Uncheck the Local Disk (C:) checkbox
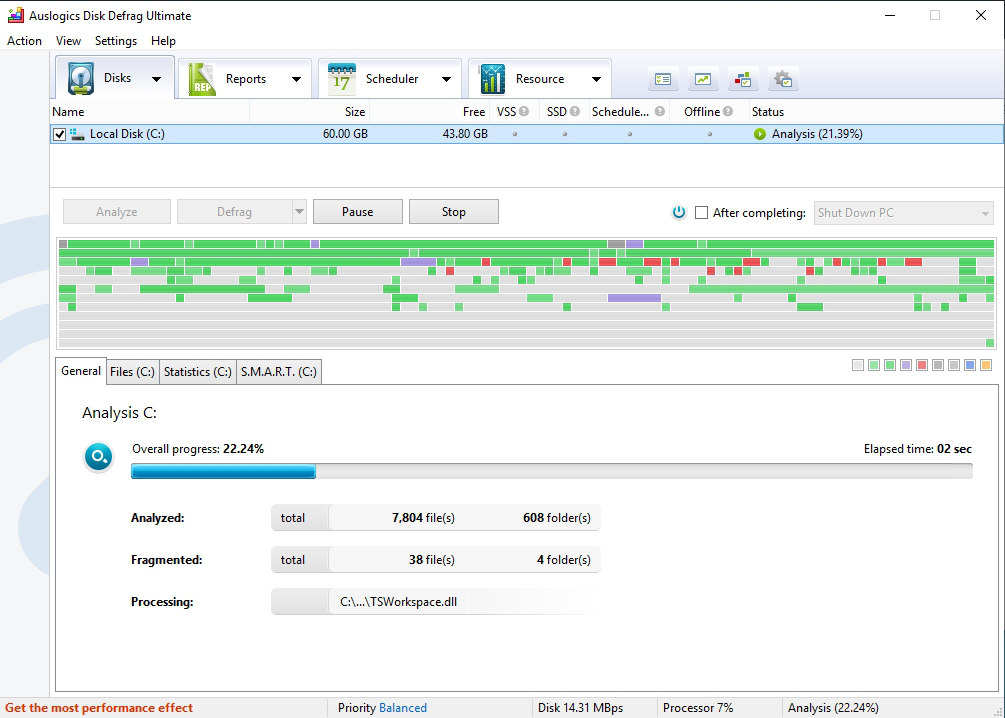Image resolution: width=1005 pixels, height=718 pixels. 60,134
